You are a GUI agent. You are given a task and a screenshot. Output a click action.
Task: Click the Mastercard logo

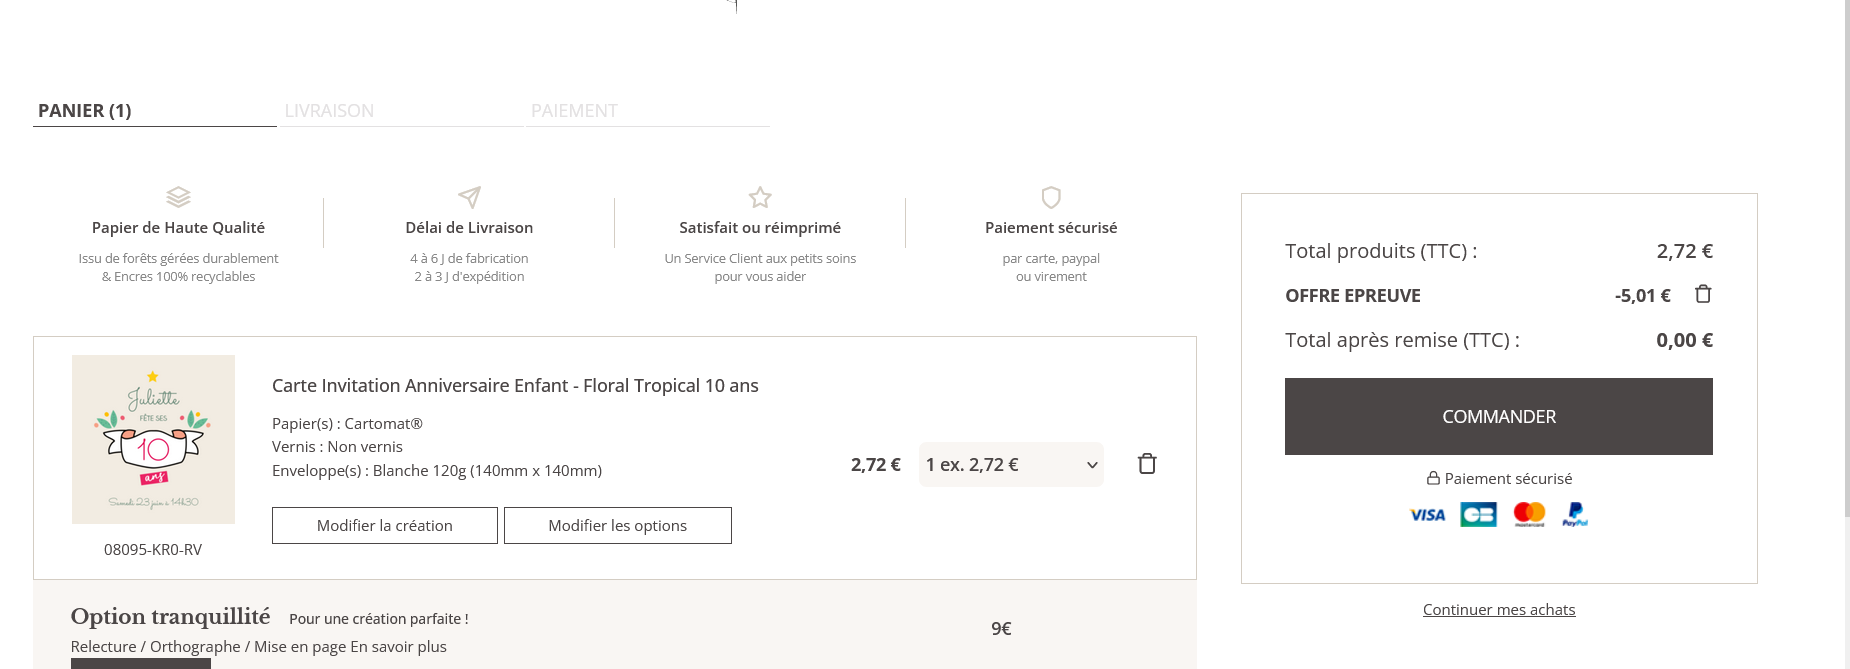pyautogui.click(x=1529, y=515)
